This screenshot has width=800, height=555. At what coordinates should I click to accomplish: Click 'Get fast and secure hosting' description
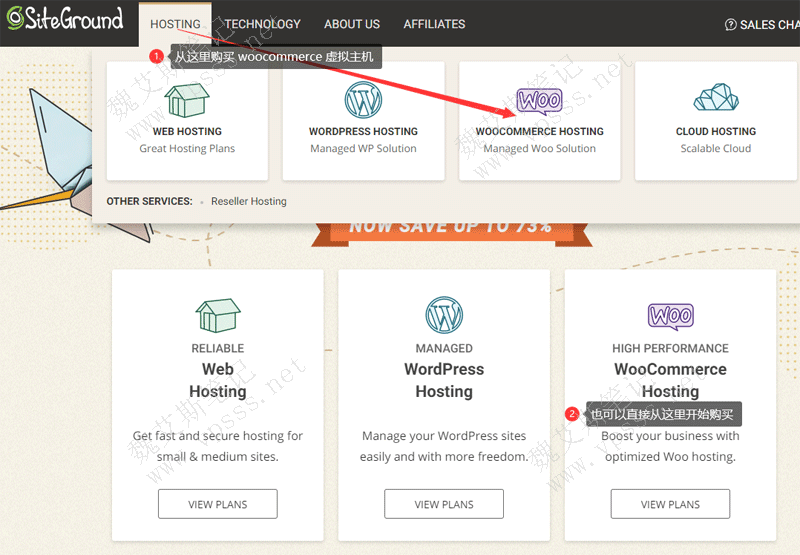click(x=218, y=446)
